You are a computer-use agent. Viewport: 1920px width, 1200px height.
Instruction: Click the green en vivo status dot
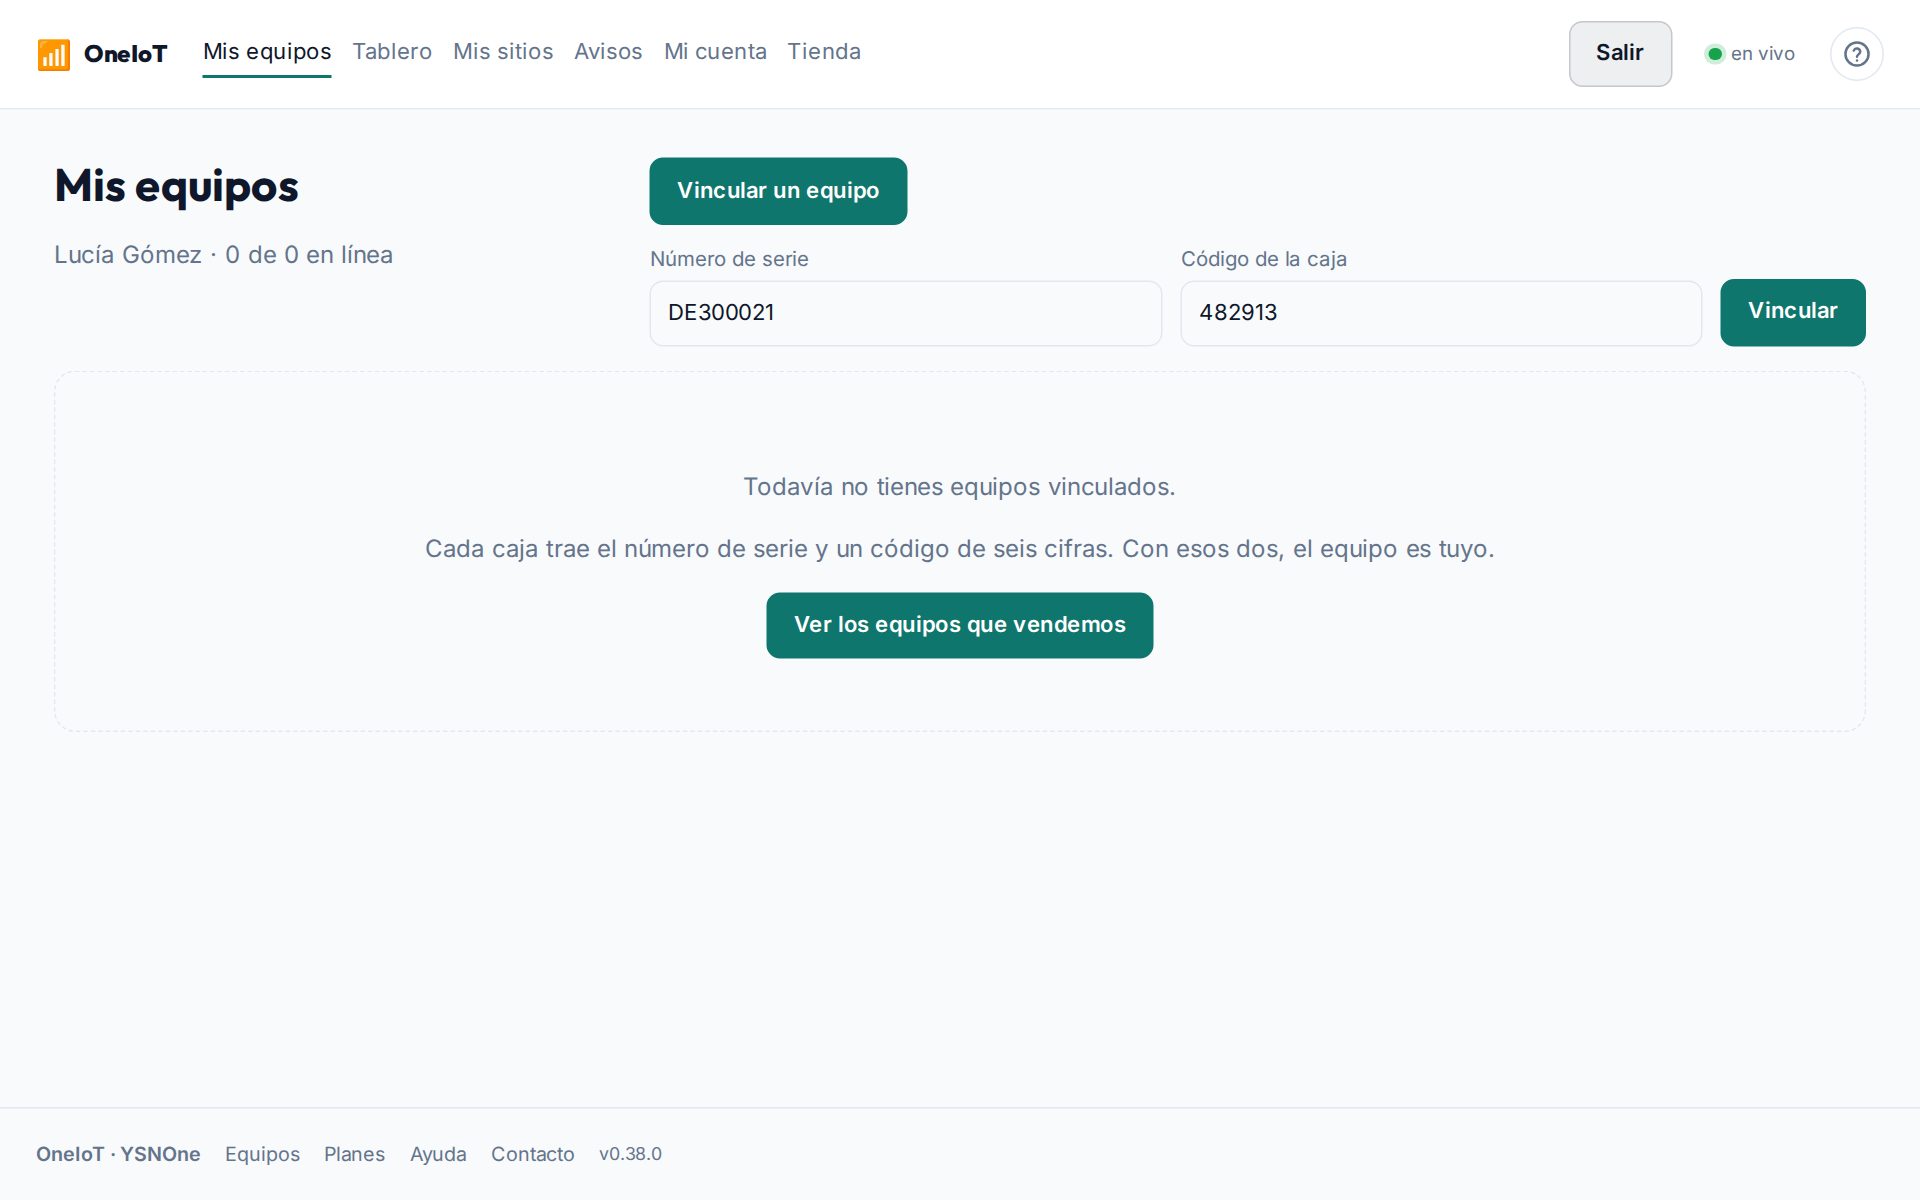[x=1714, y=54]
